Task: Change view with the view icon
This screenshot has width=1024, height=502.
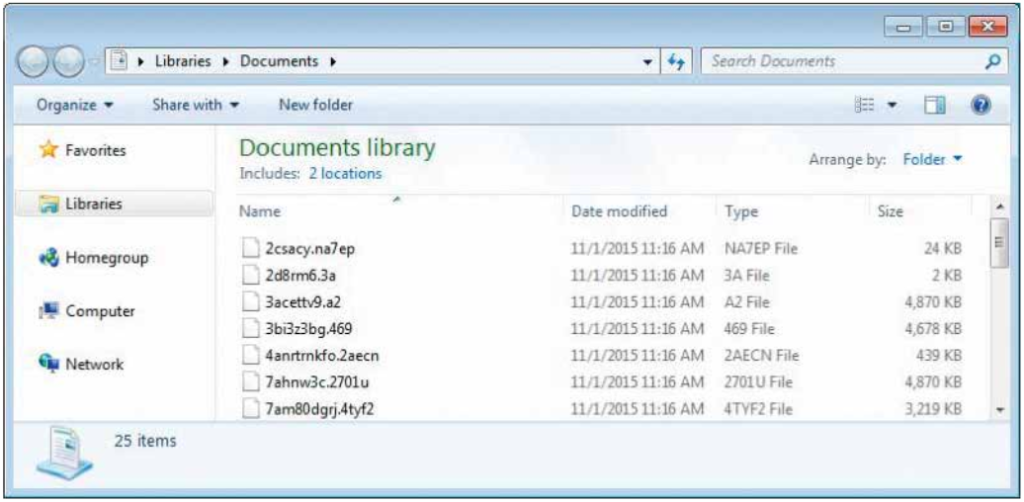Action: pyautogui.click(x=864, y=105)
